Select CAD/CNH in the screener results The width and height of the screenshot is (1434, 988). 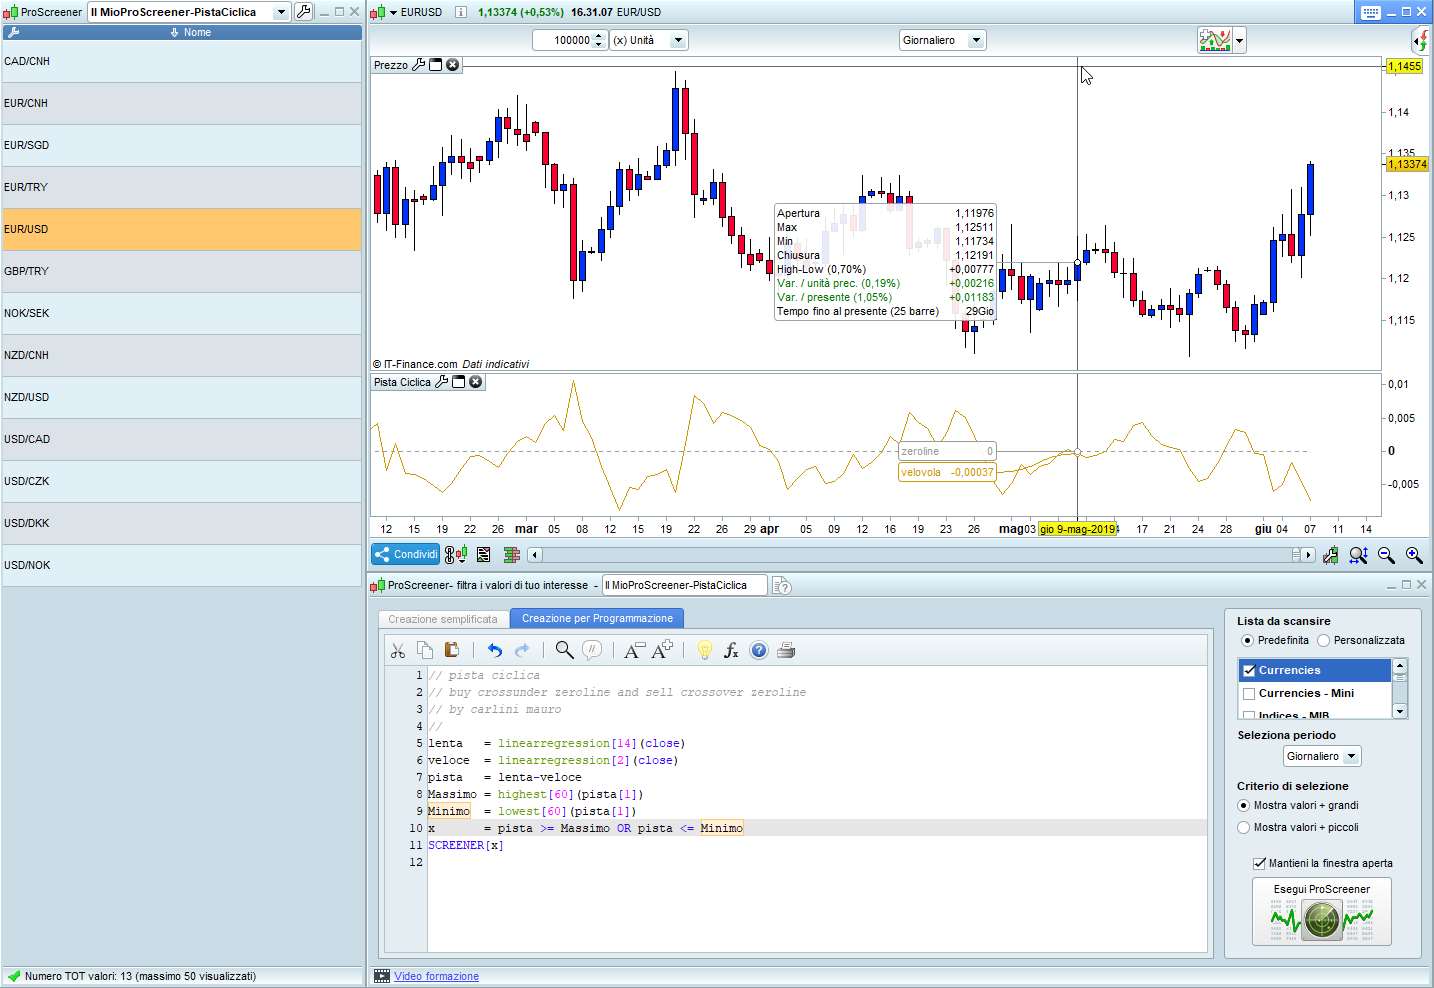click(x=181, y=61)
